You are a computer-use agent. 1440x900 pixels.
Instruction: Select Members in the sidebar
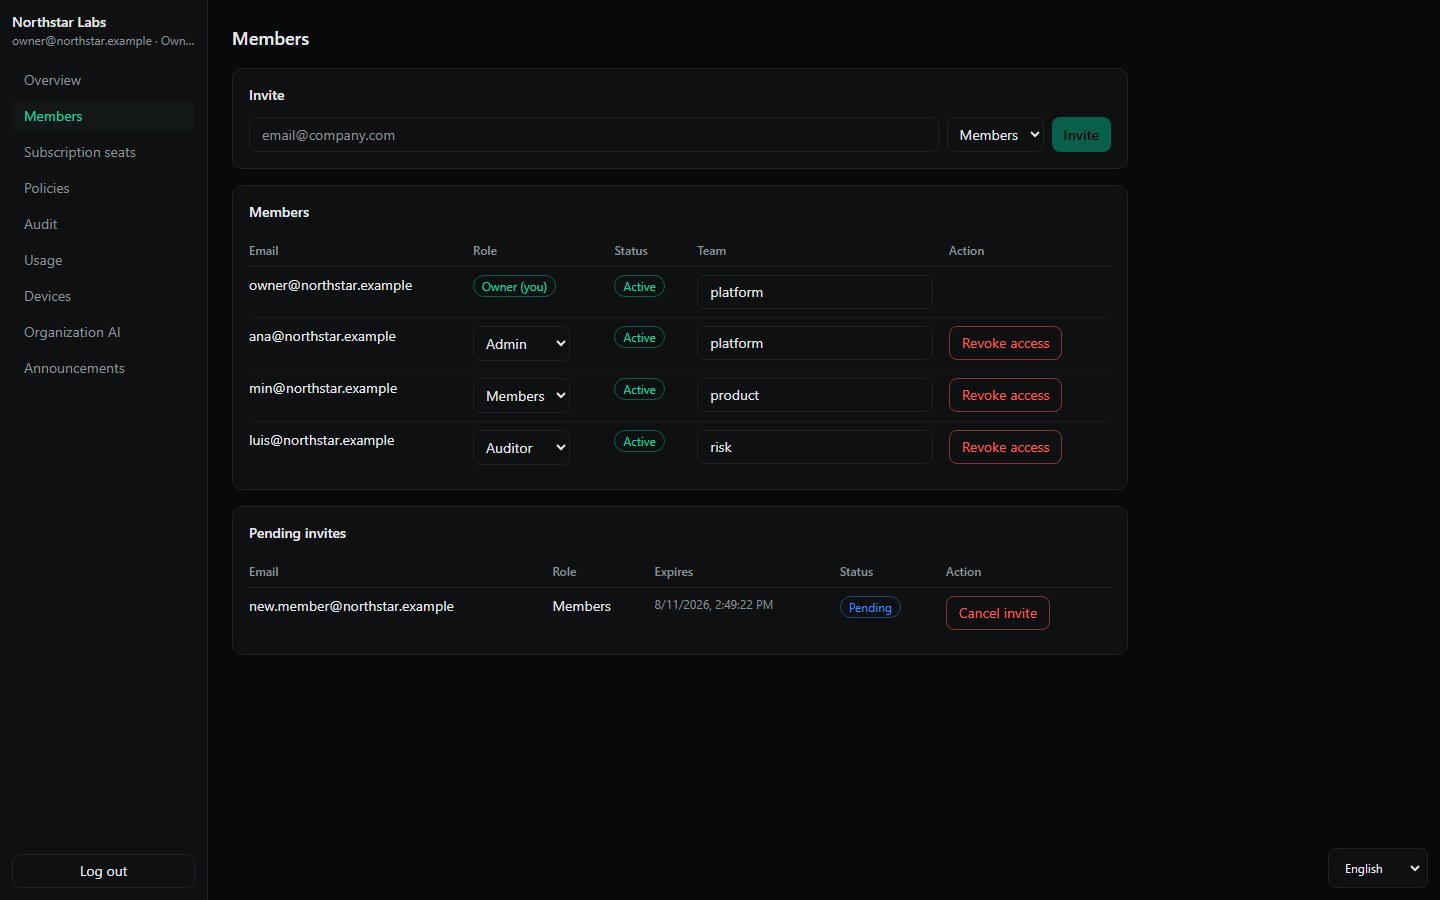(103, 116)
